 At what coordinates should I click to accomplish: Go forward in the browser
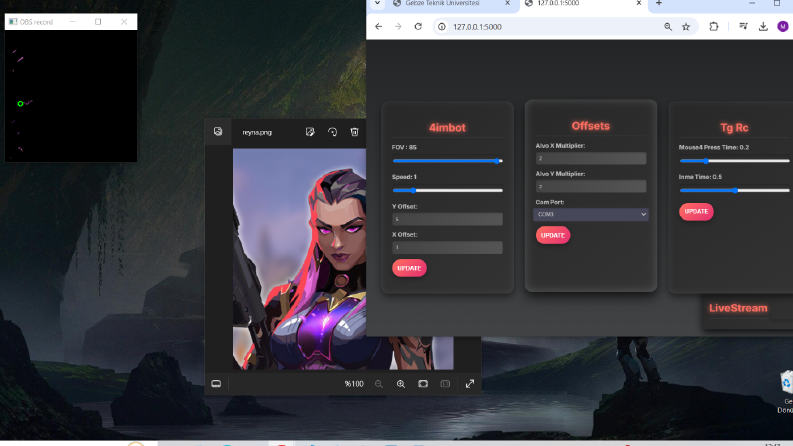tap(398, 27)
